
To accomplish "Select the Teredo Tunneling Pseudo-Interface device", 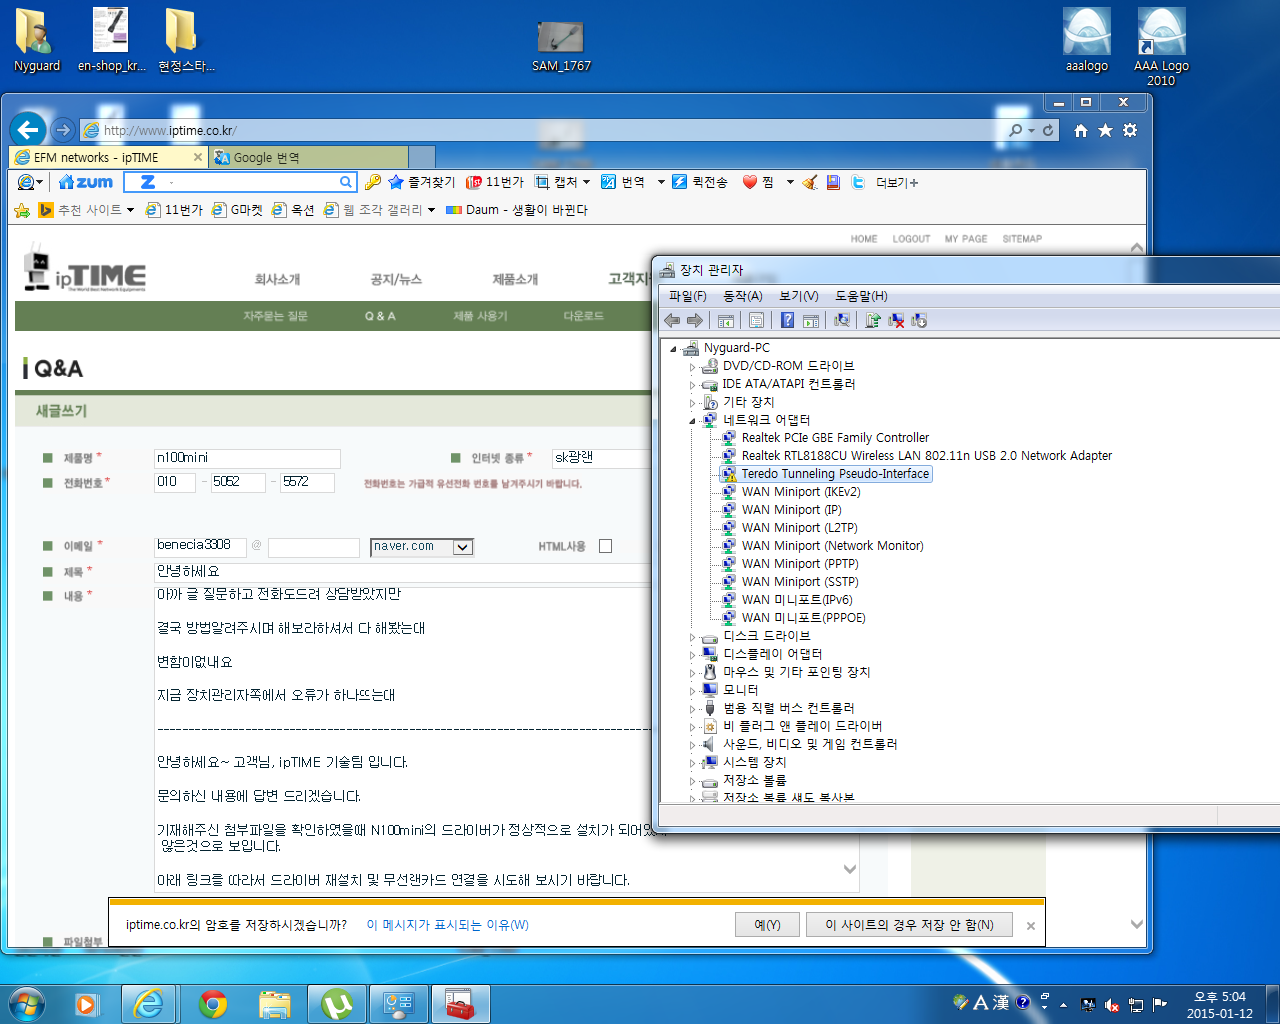I will pos(835,474).
